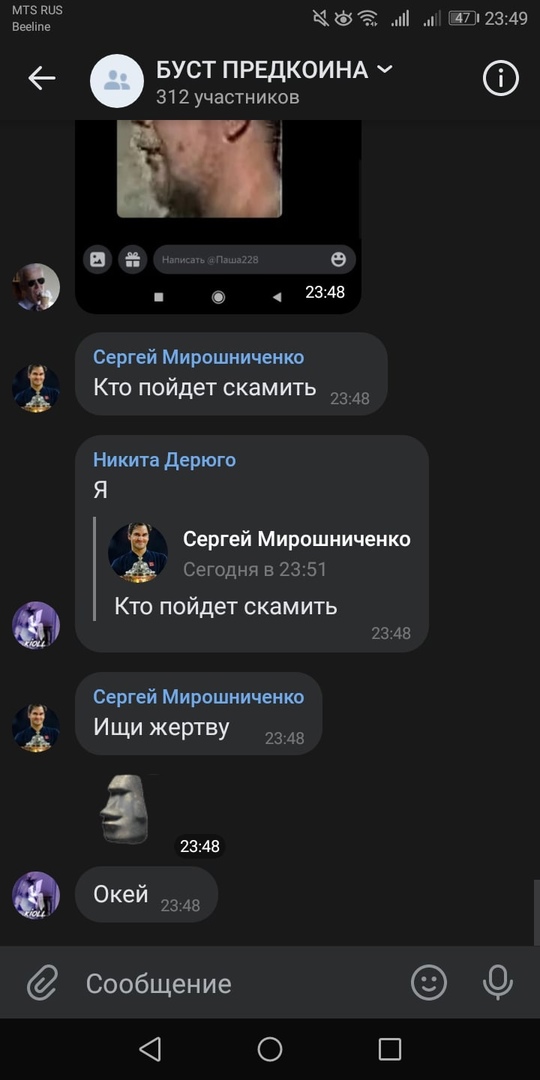Open the emoji smiley picker

point(429,982)
